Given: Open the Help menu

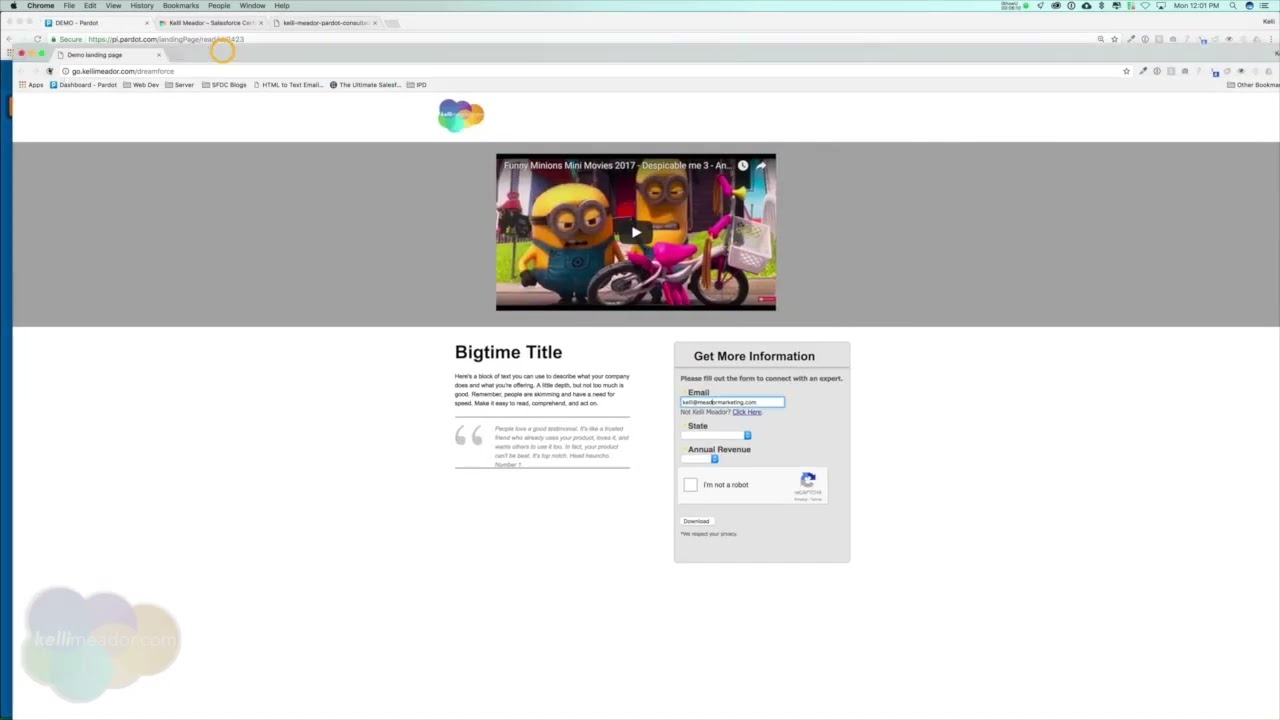Looking at the screenshot, I should [282, 6].
